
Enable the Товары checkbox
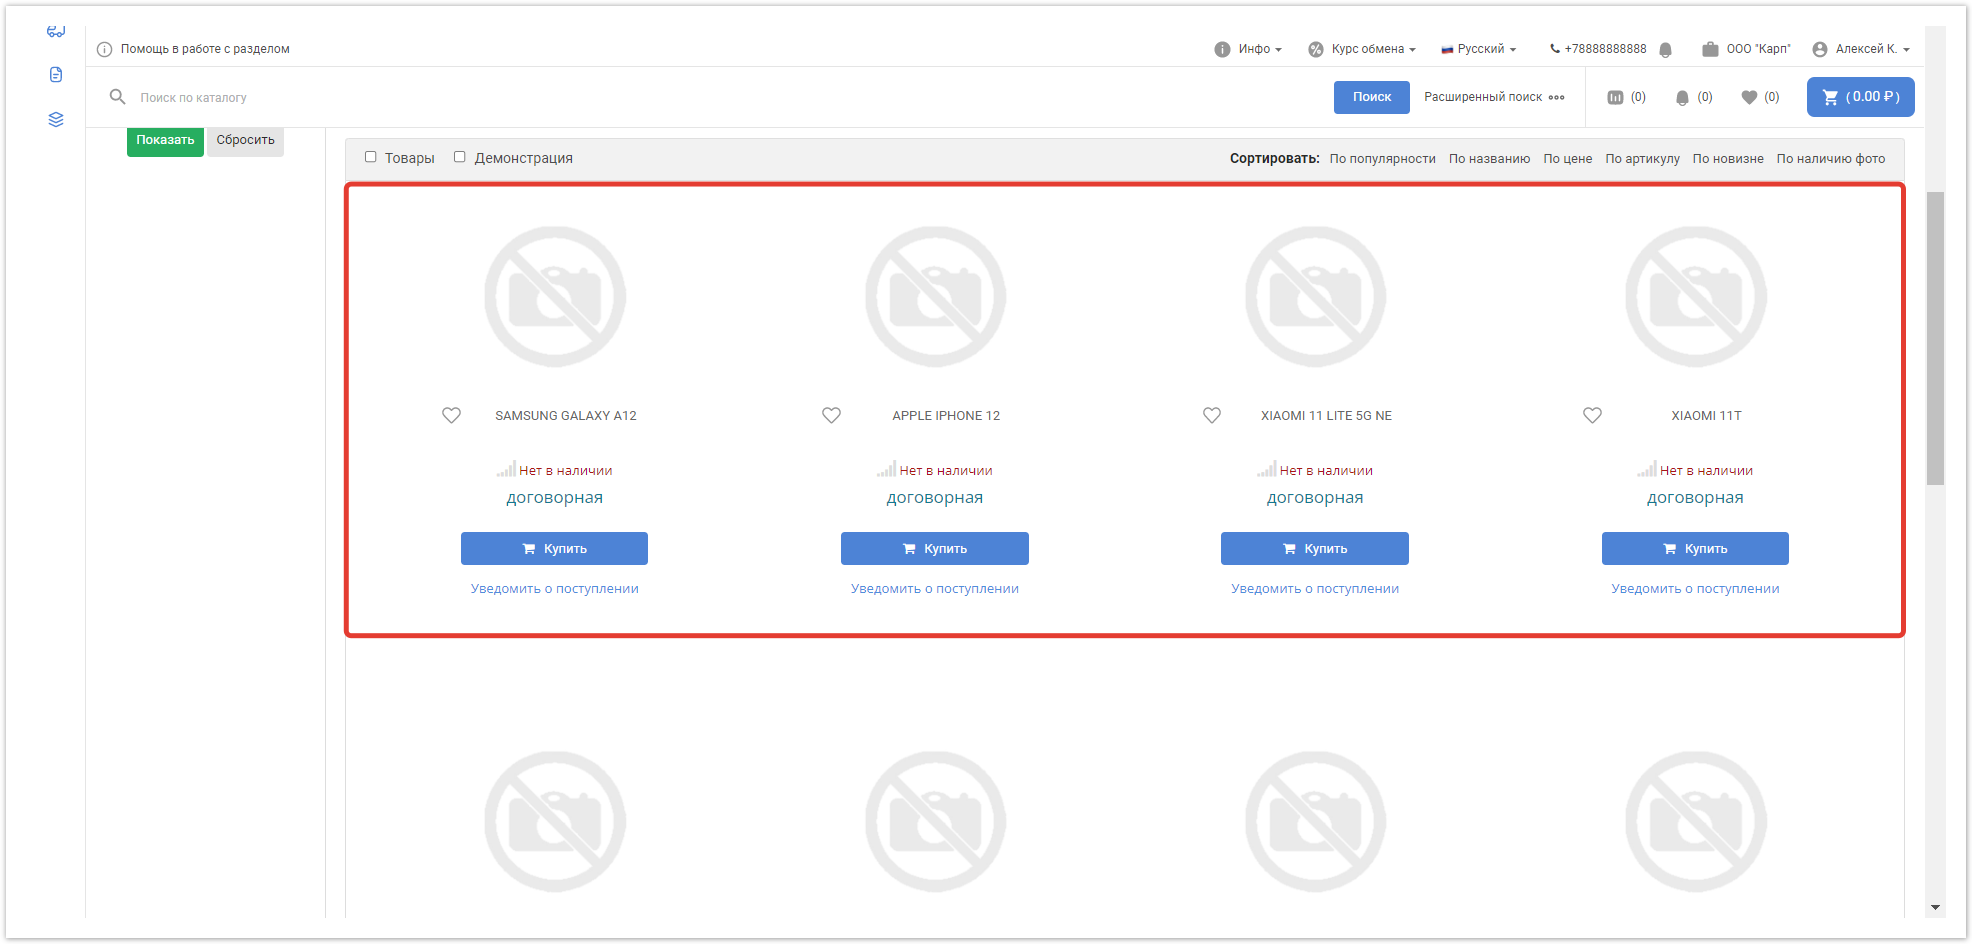click(371, 157)
